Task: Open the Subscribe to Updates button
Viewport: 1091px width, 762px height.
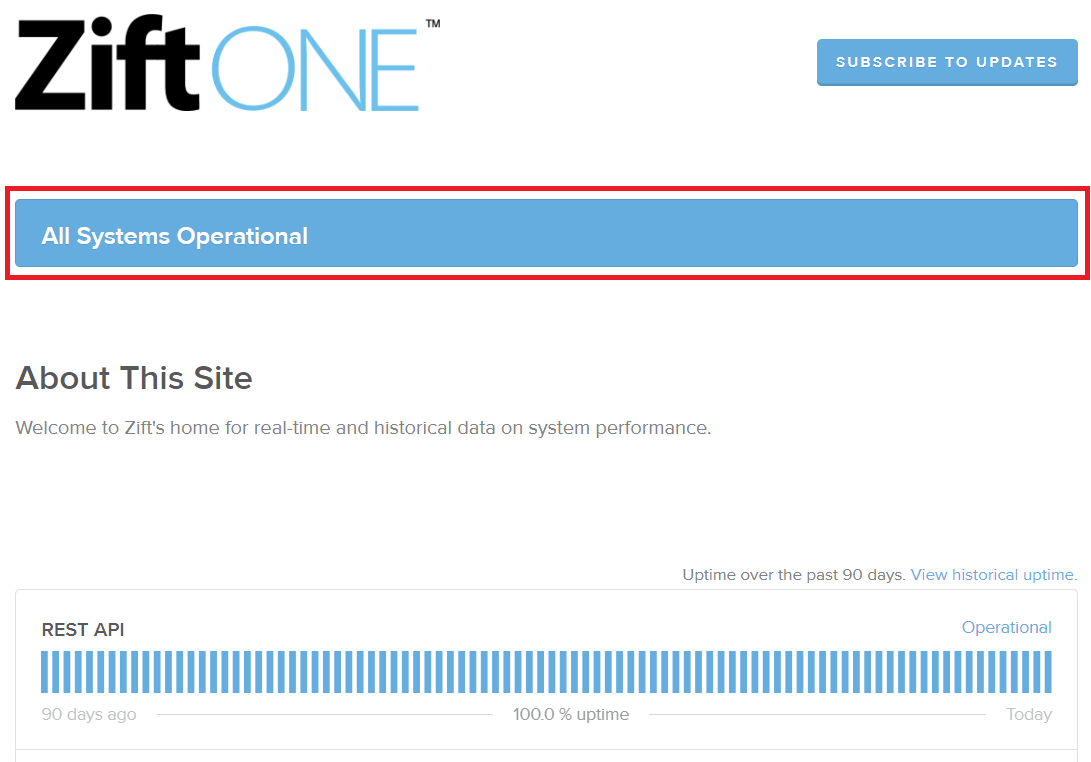Action: tap(946, 61)
